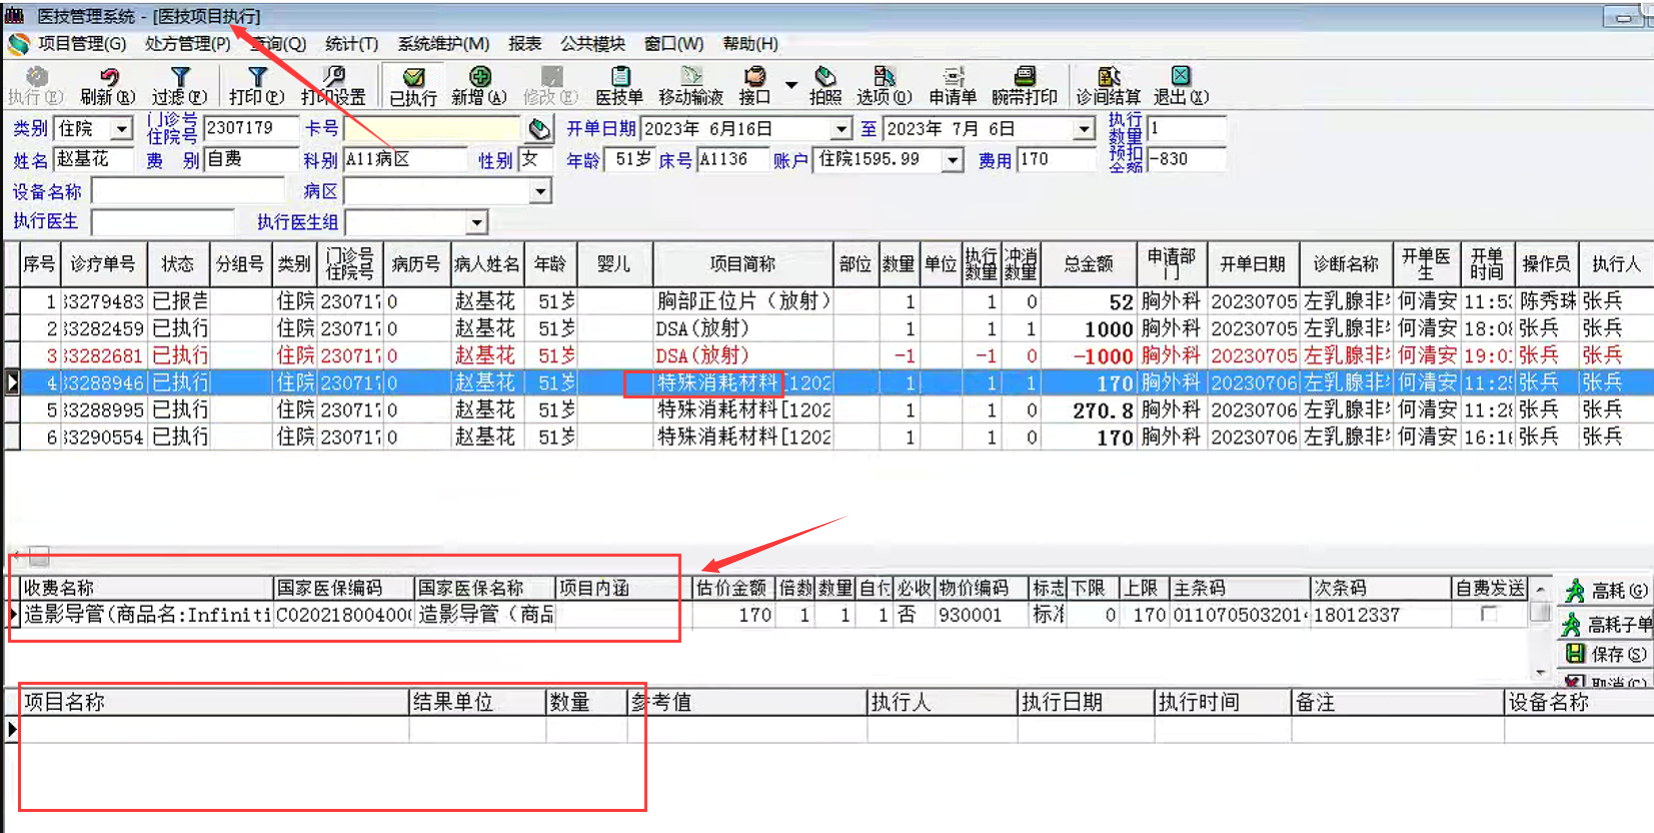Expand the 病区 dropdown
This screenshot has width=1654, height=833.
coord(541,191)
